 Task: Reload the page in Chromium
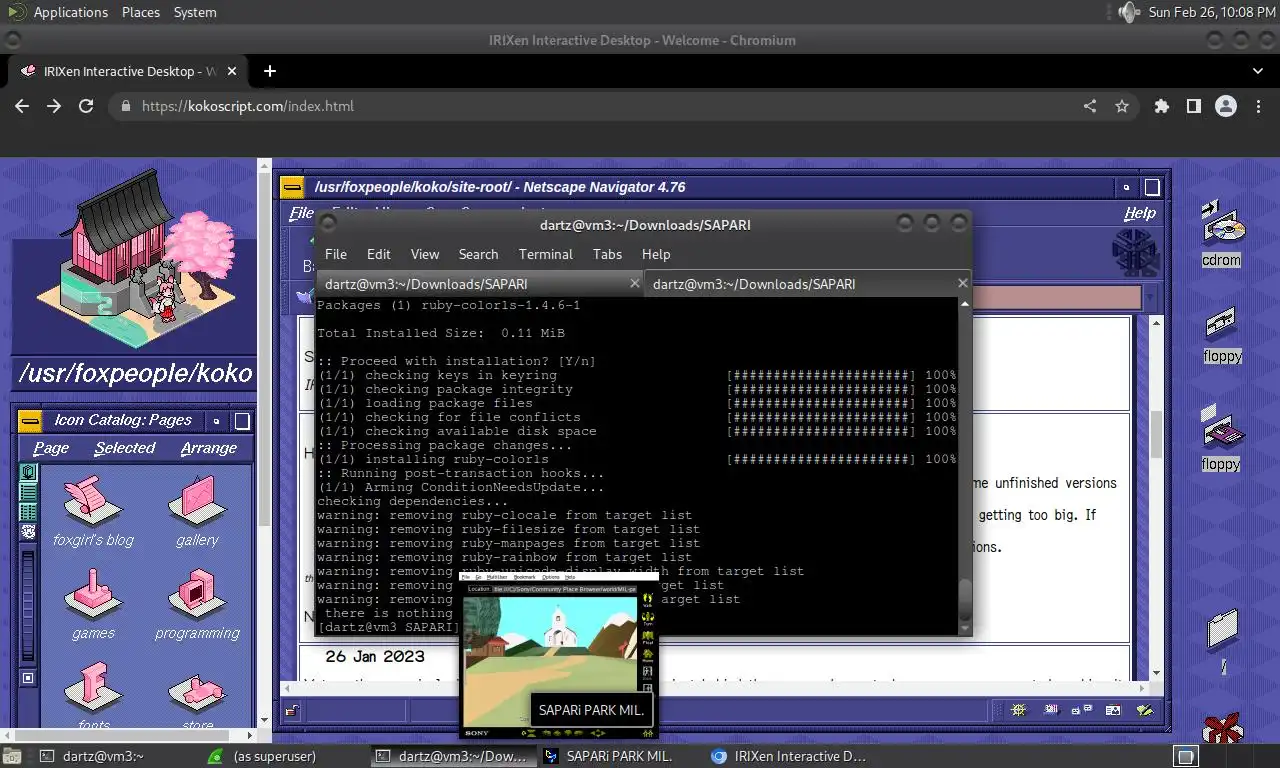(86, 106)
